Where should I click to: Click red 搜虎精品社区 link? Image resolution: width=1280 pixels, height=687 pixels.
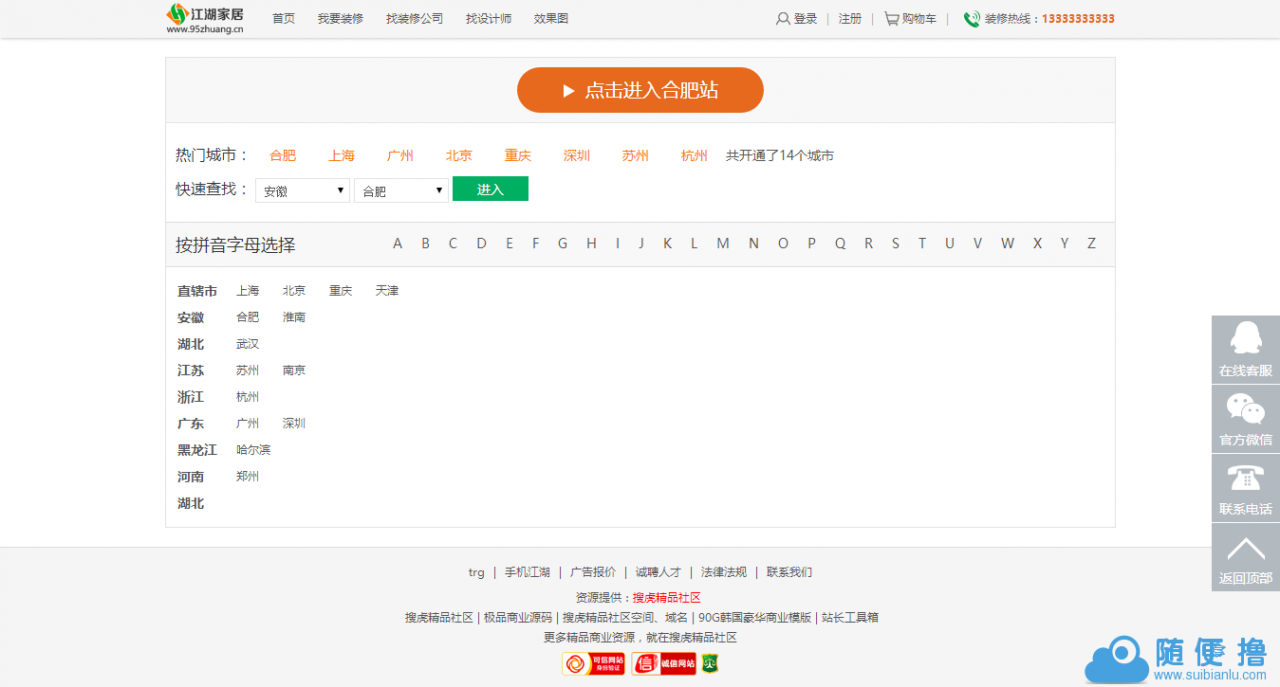click(666, 598)
